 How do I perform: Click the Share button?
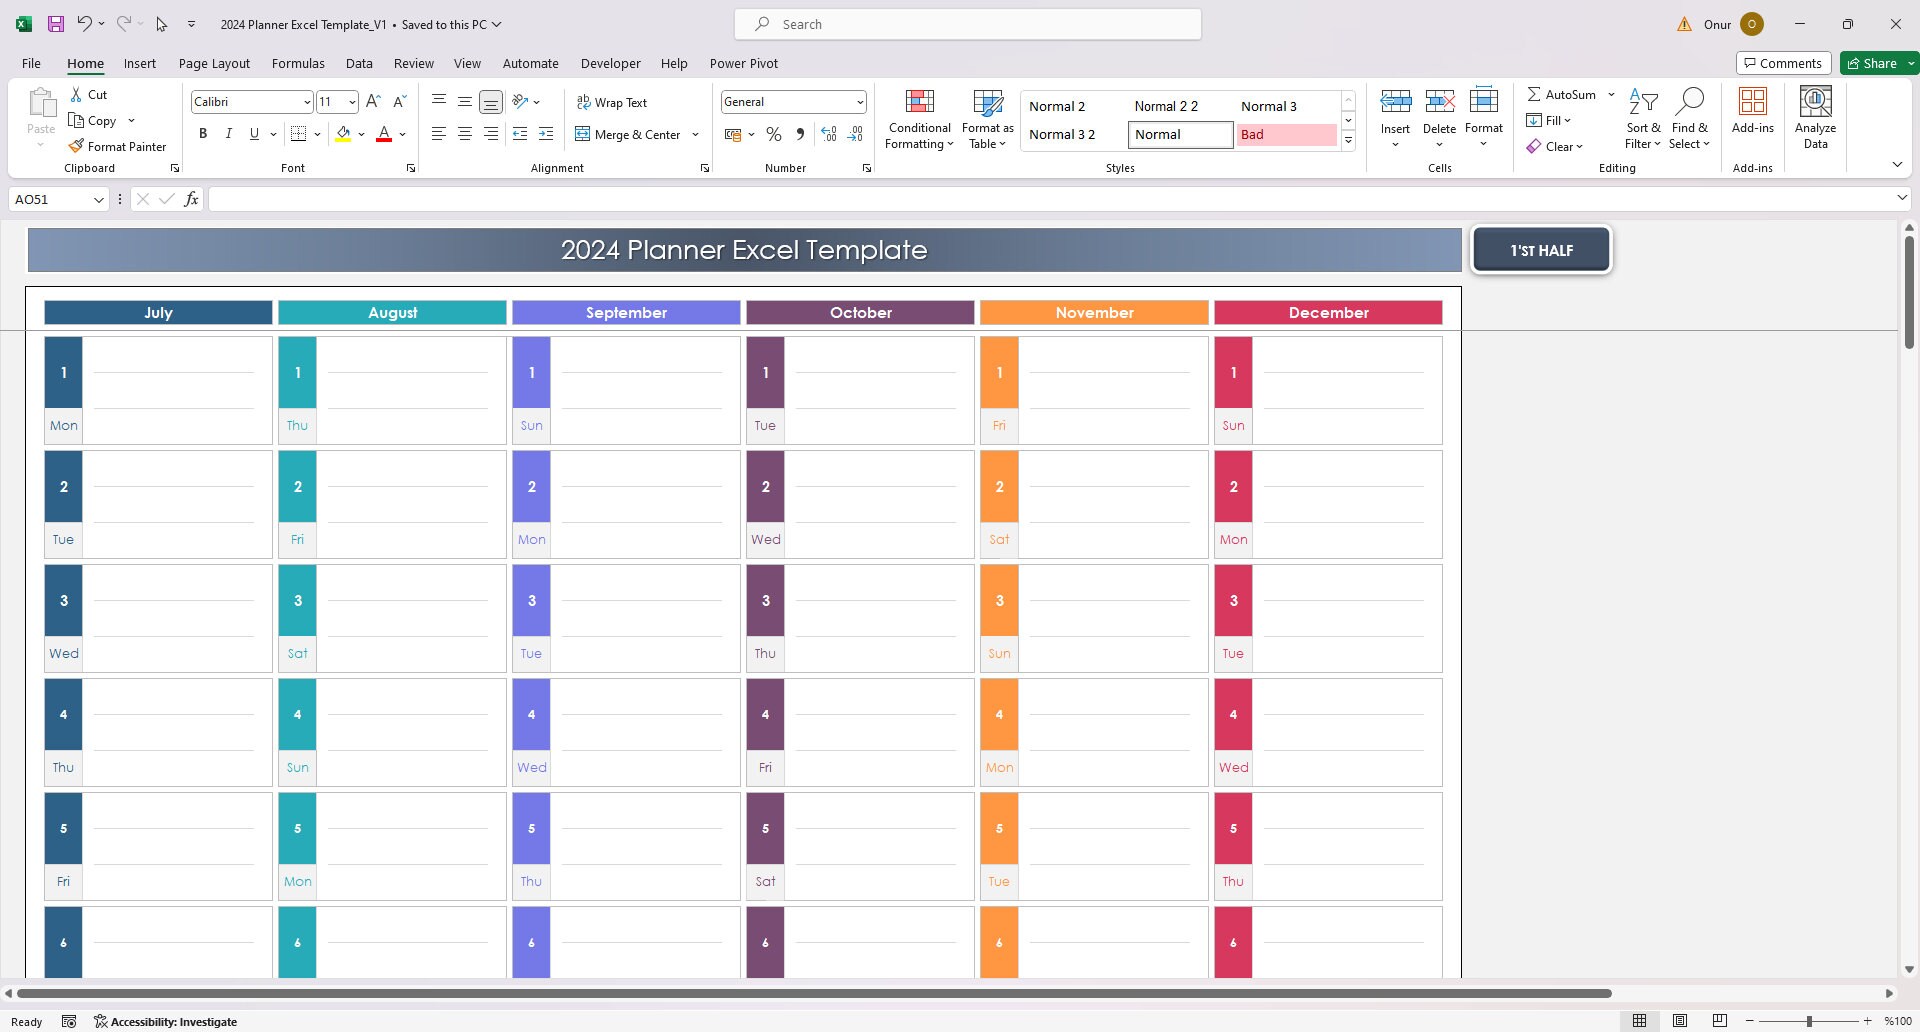click(1872, 63)
